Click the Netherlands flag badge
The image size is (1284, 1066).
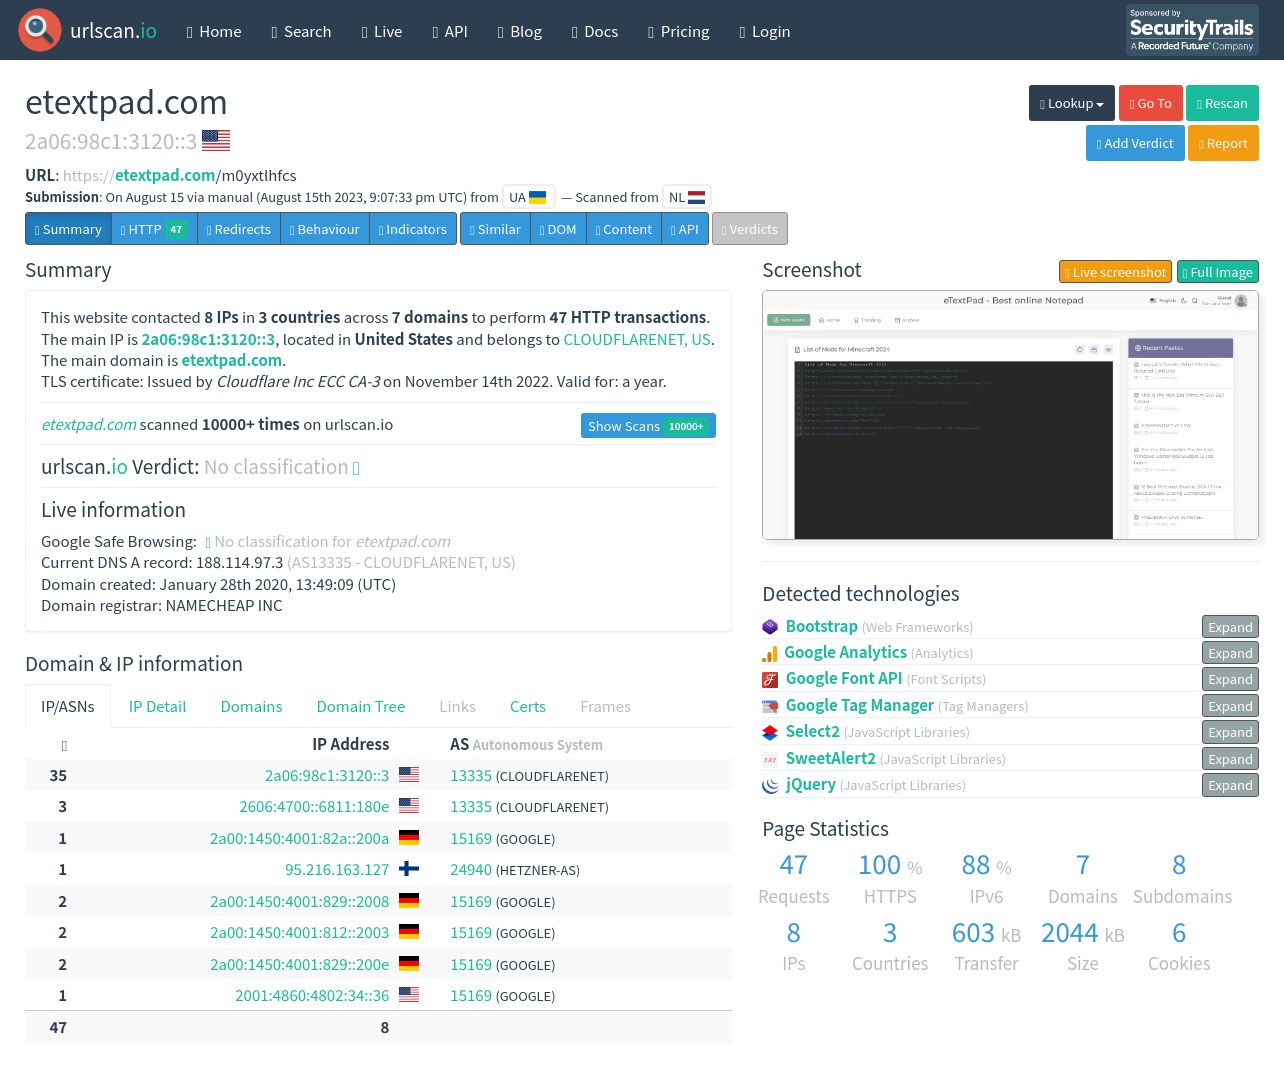(687, 197)
